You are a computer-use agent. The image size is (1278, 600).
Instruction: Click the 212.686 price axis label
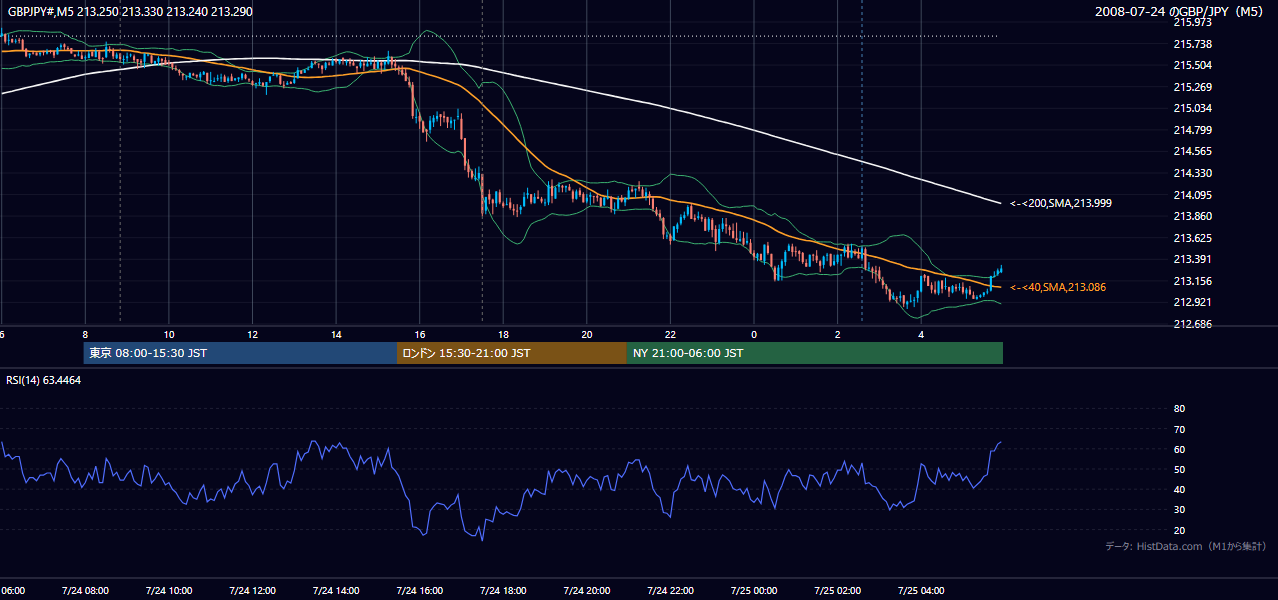pos(1192,324)
